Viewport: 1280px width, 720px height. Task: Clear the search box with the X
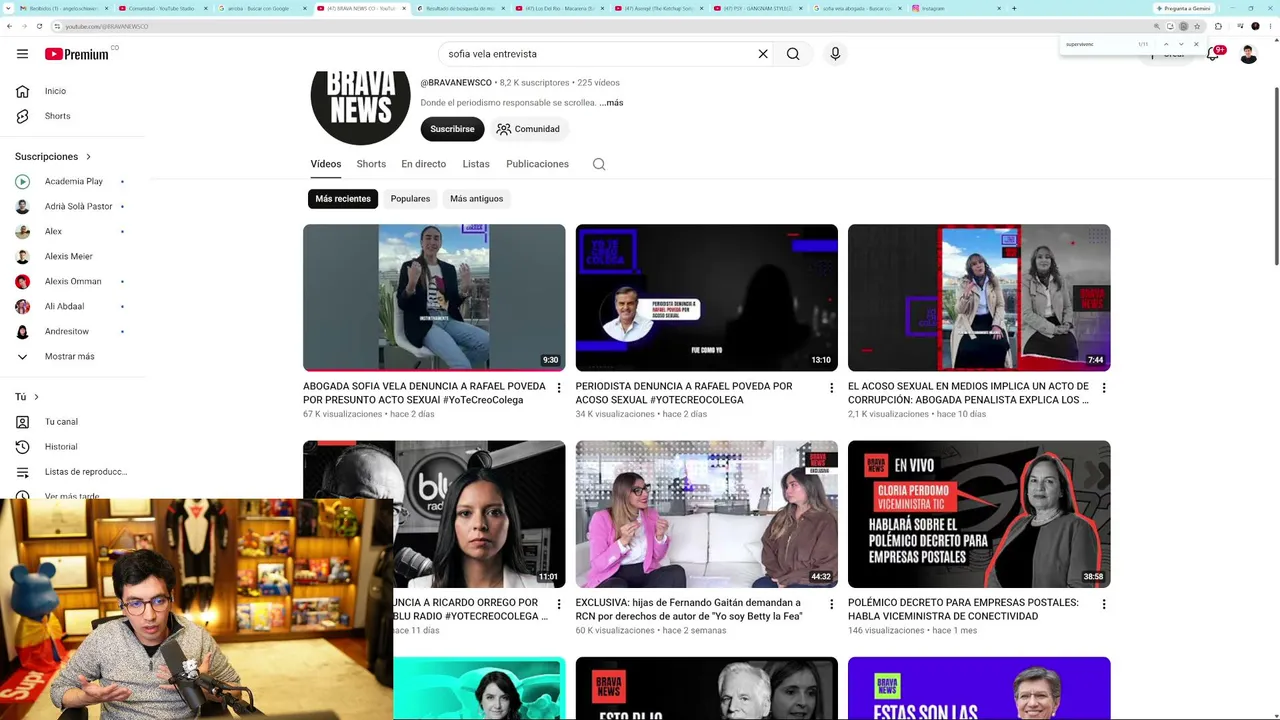click(x=763, y=54)
